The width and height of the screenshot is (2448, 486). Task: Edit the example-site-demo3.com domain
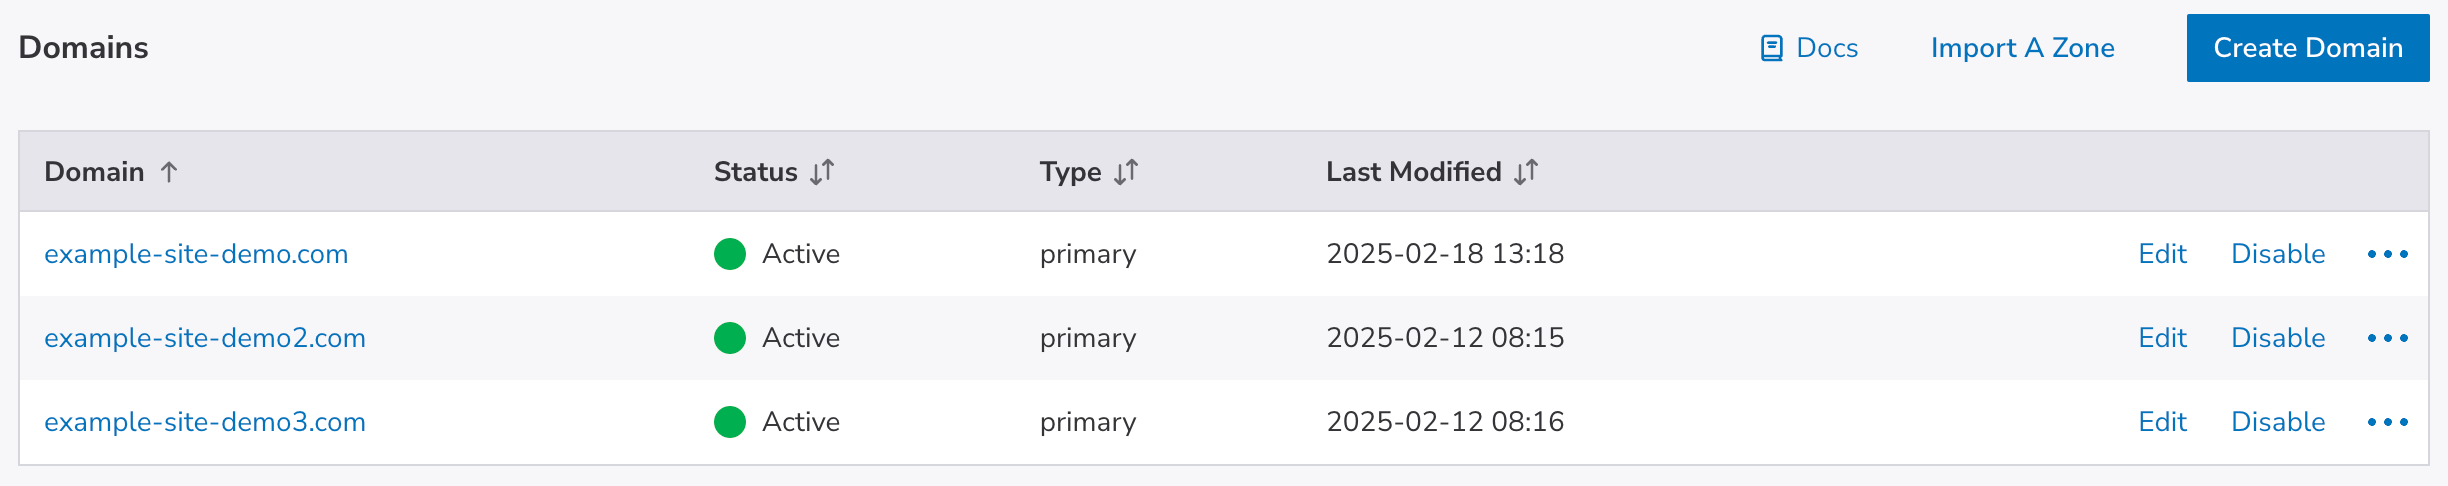(2162, 422)
